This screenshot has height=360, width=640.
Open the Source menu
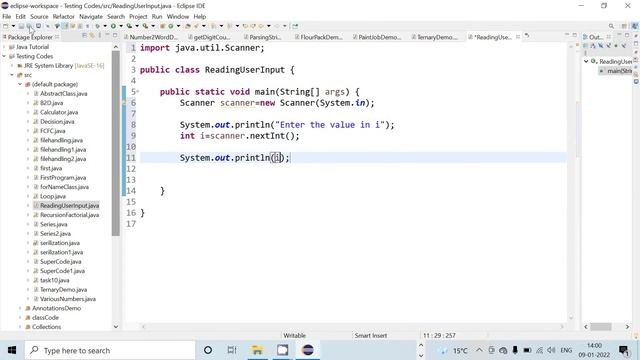[x=39, y=16]
